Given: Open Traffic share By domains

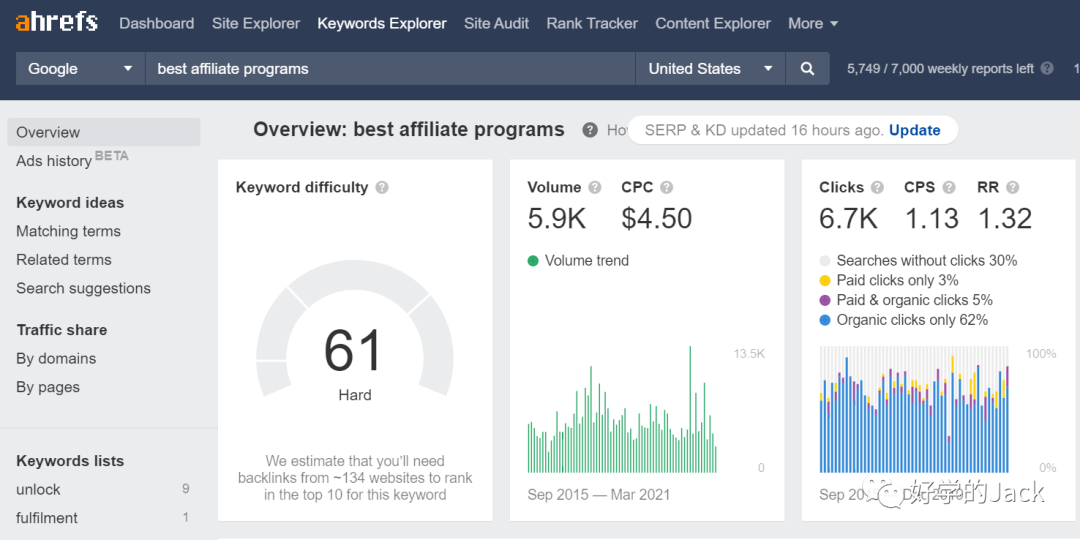Looking at the screenshot, I should (56, 359).
